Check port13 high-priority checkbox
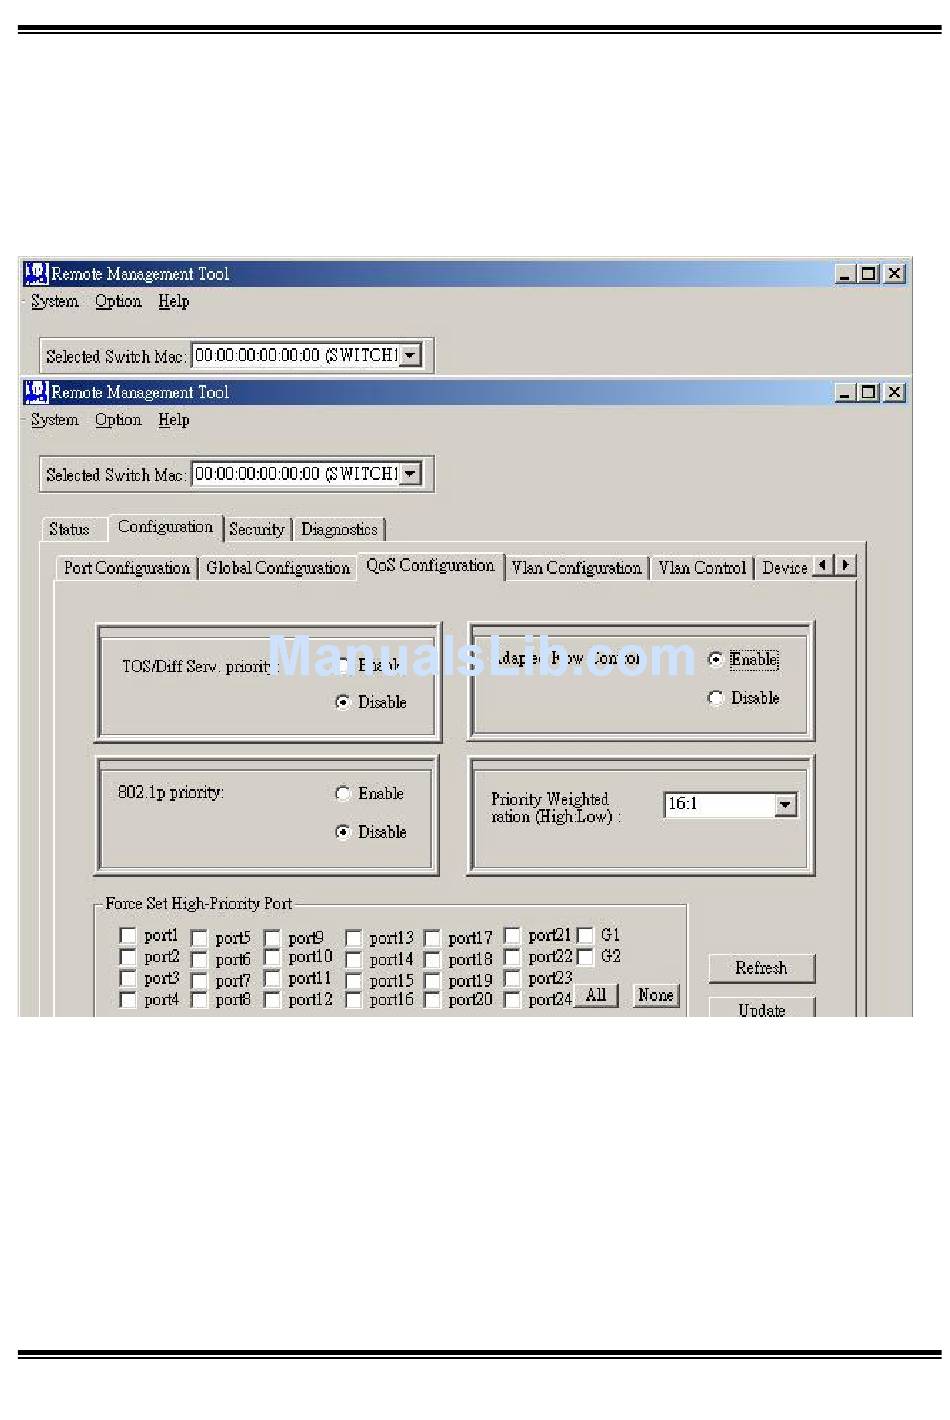Image resolution: width=950 pixels, height=1420 pixels. pyautogui.click(x=353, y=938)
